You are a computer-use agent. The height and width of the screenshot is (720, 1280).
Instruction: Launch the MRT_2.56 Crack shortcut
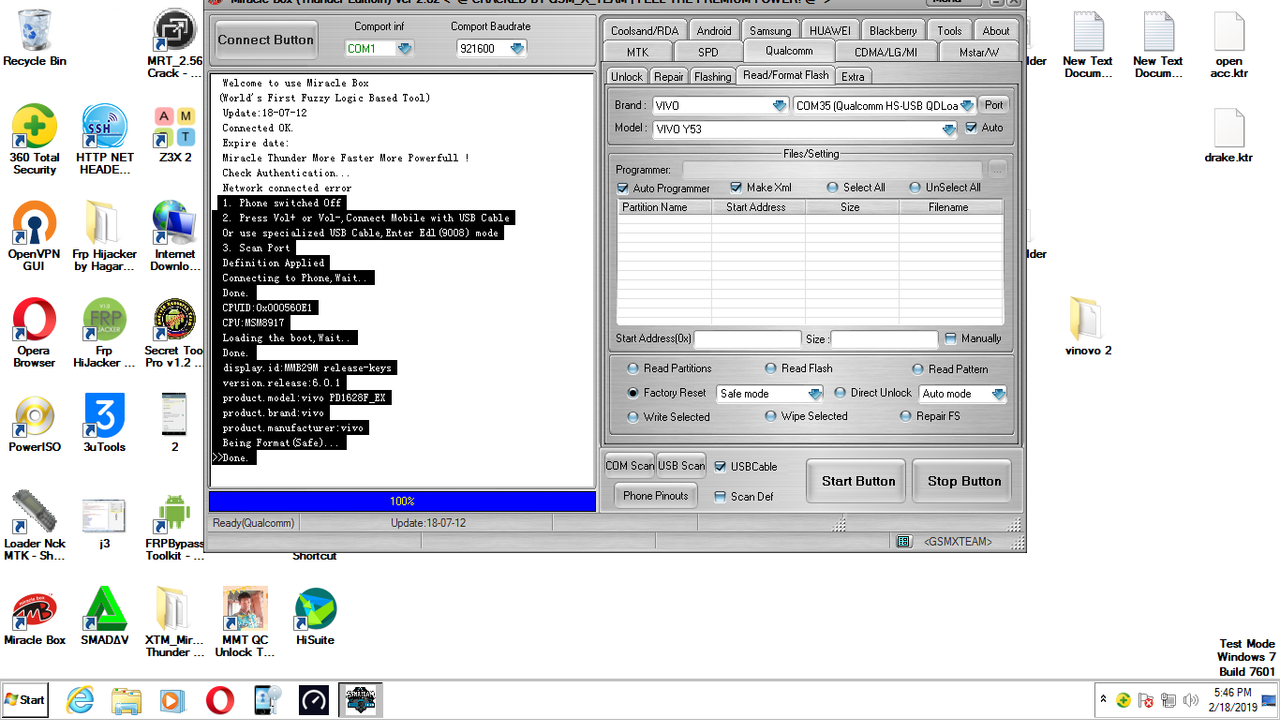click(x=174, y=44)
